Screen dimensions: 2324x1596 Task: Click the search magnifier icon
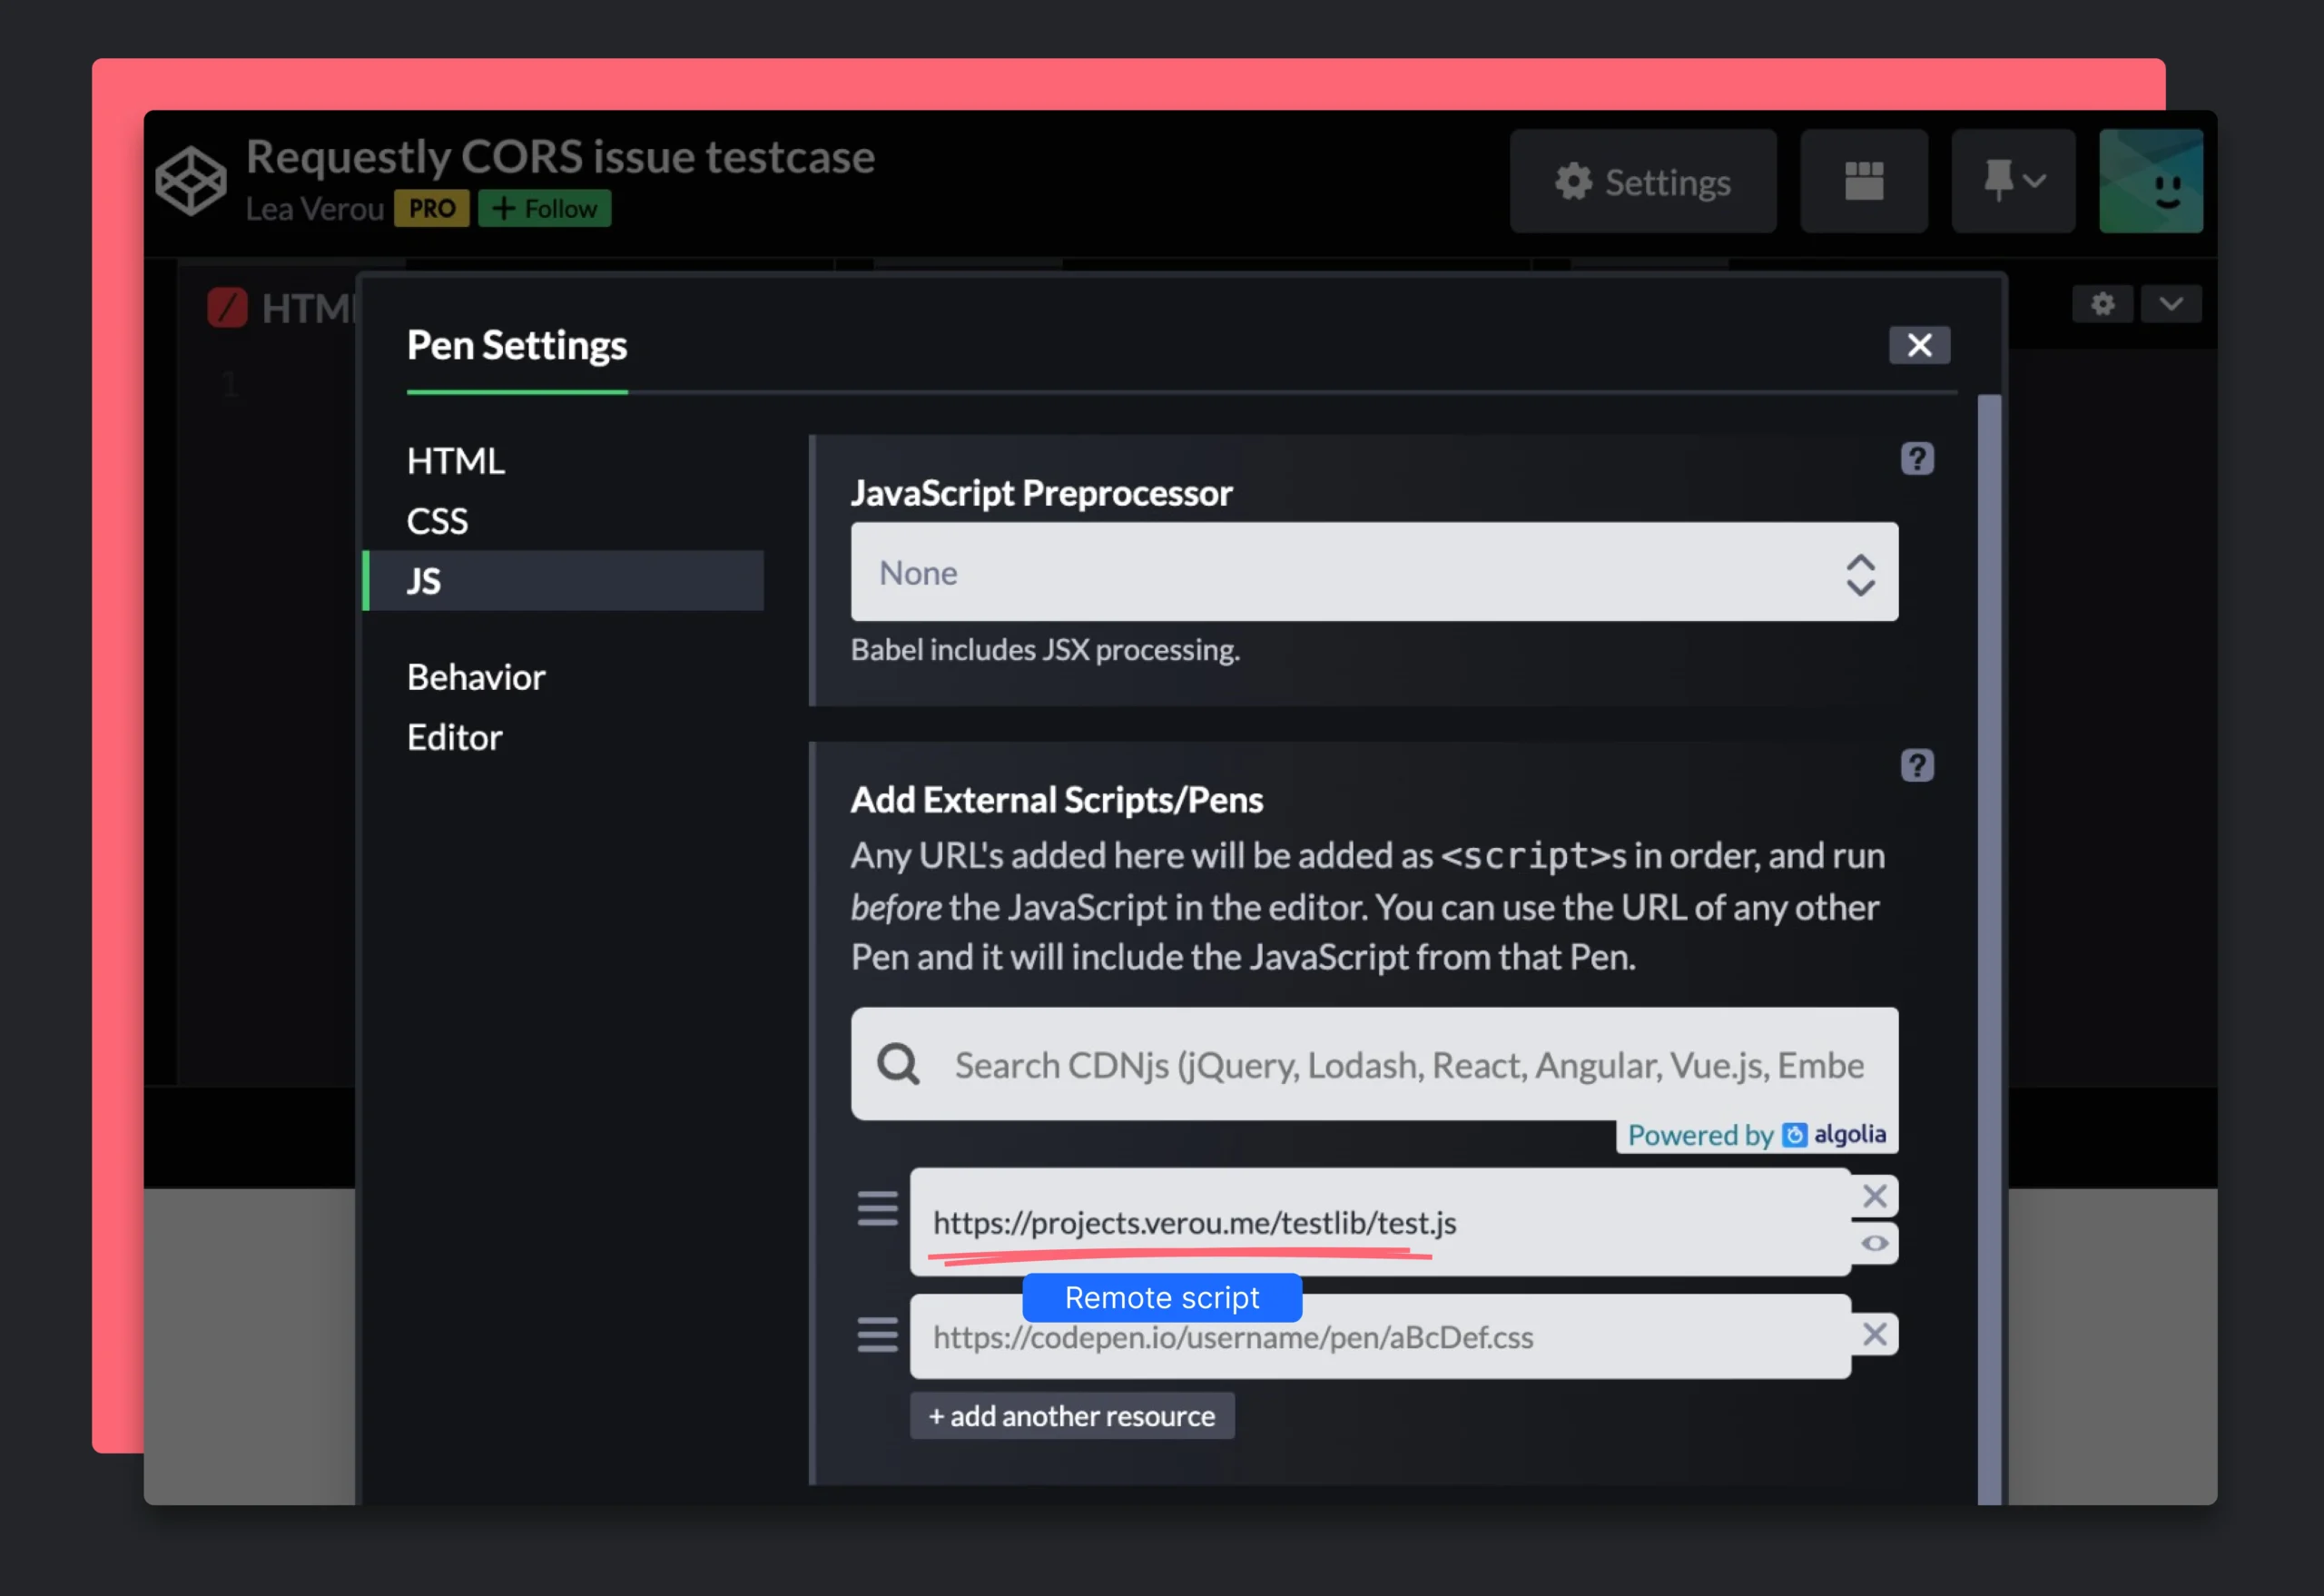click(x=898, y=1064)
